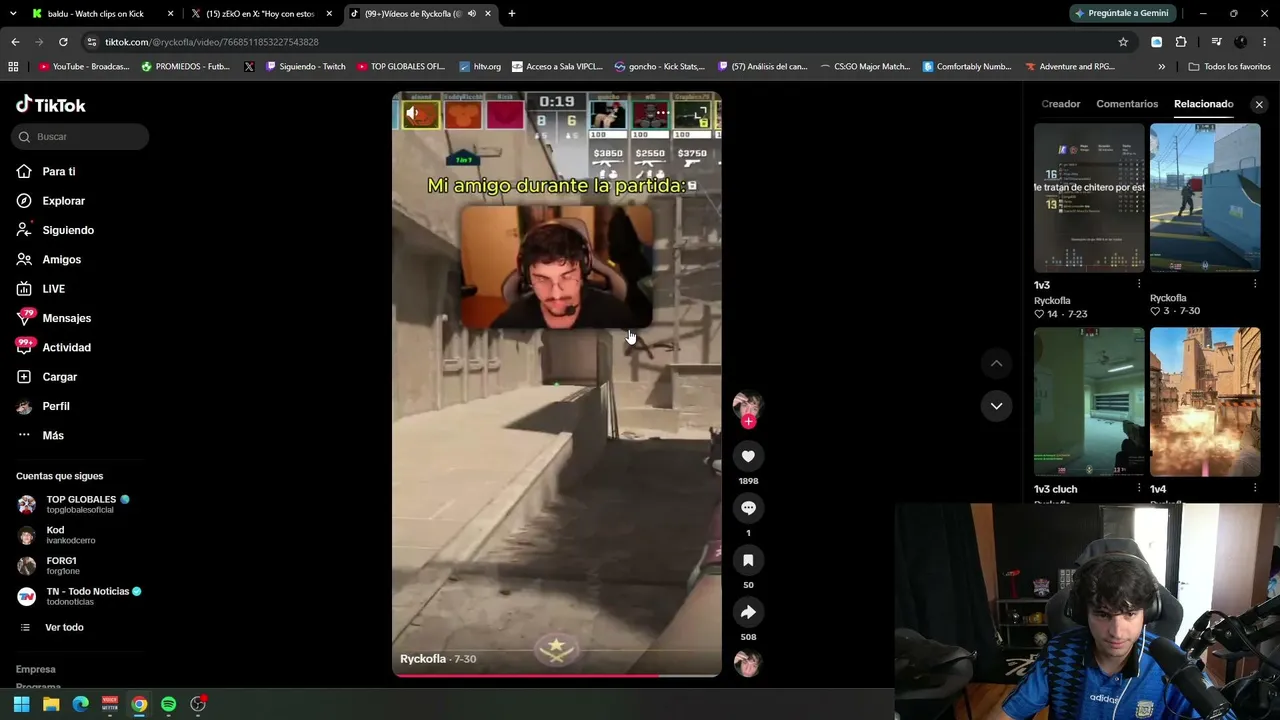Click the blue cloud extension icon
1280x720 pixels.
pyautogui.click(x=1157, y=42)
